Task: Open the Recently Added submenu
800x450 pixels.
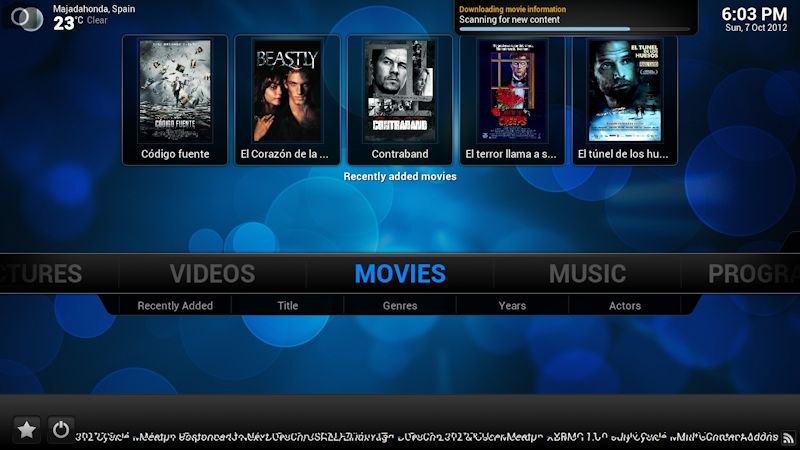Action: 175,306
